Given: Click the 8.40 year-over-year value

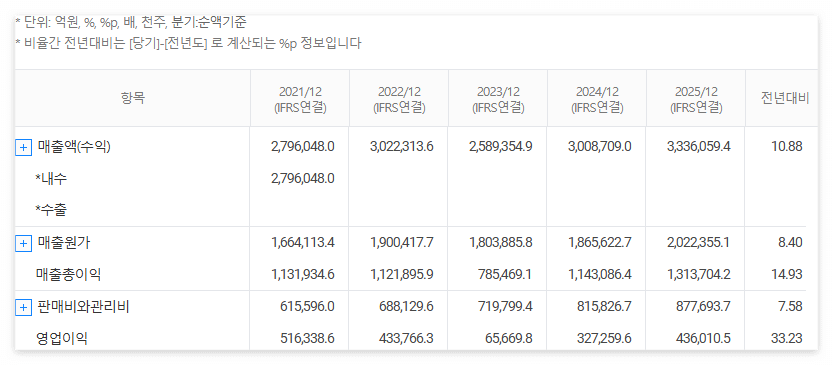Looking at the screenshot, I should pos(789,243).
